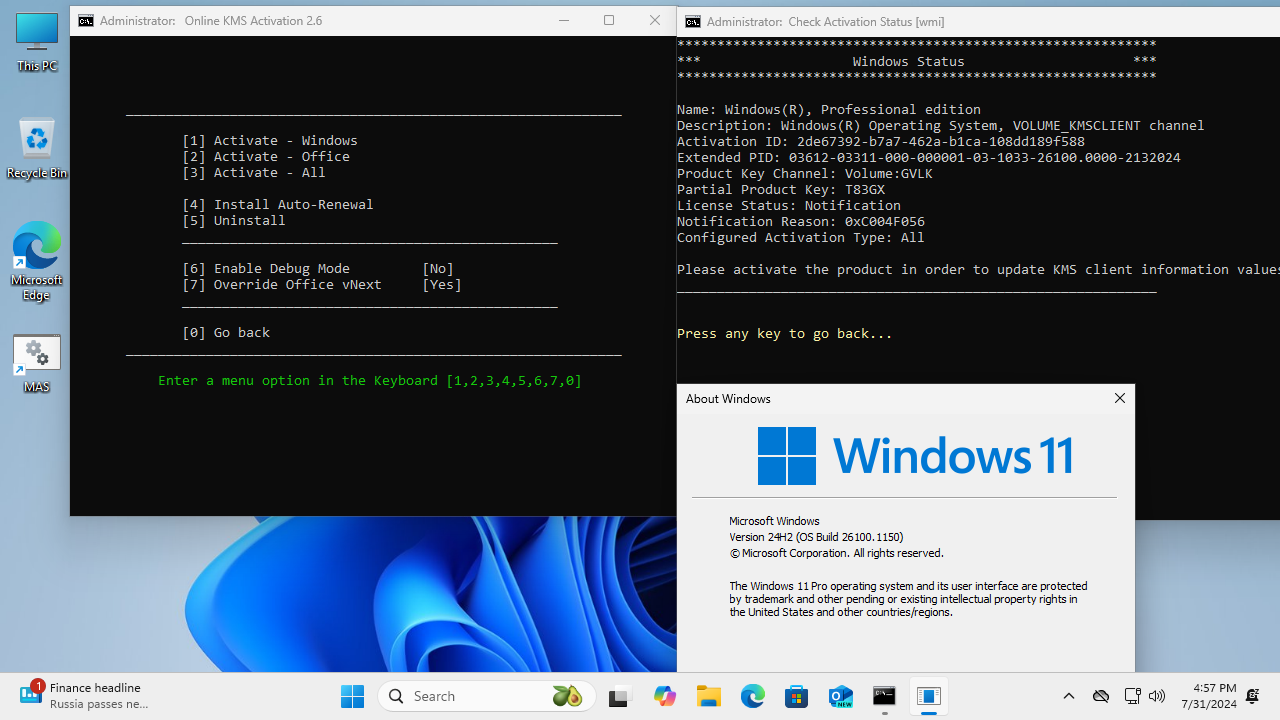This screenshot has width=1280, height=720.
Task: Minimize the Online KMS Activation window
Action: pos(564,20)
